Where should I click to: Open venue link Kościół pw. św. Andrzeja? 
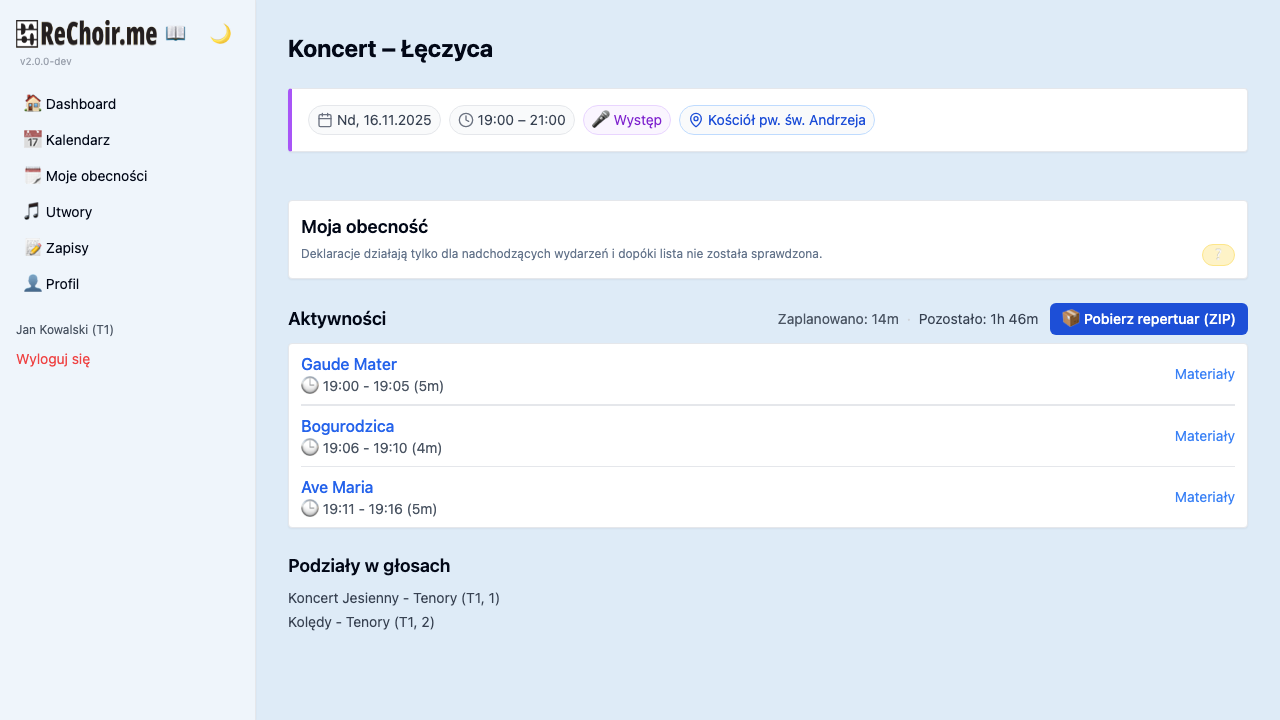click(787, 119)
